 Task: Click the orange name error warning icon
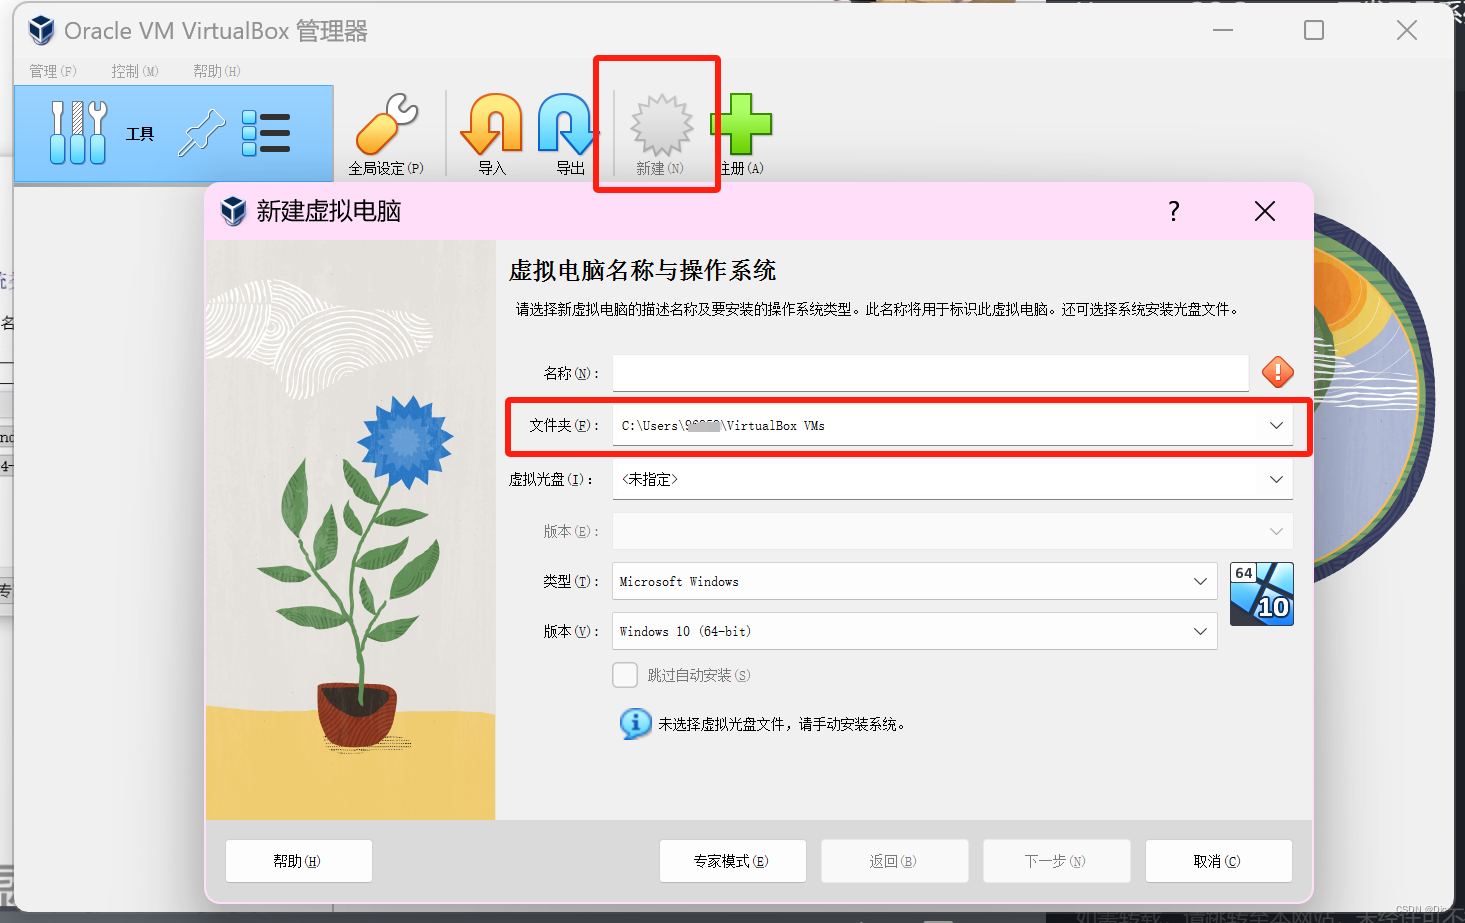coord(1278,372)
